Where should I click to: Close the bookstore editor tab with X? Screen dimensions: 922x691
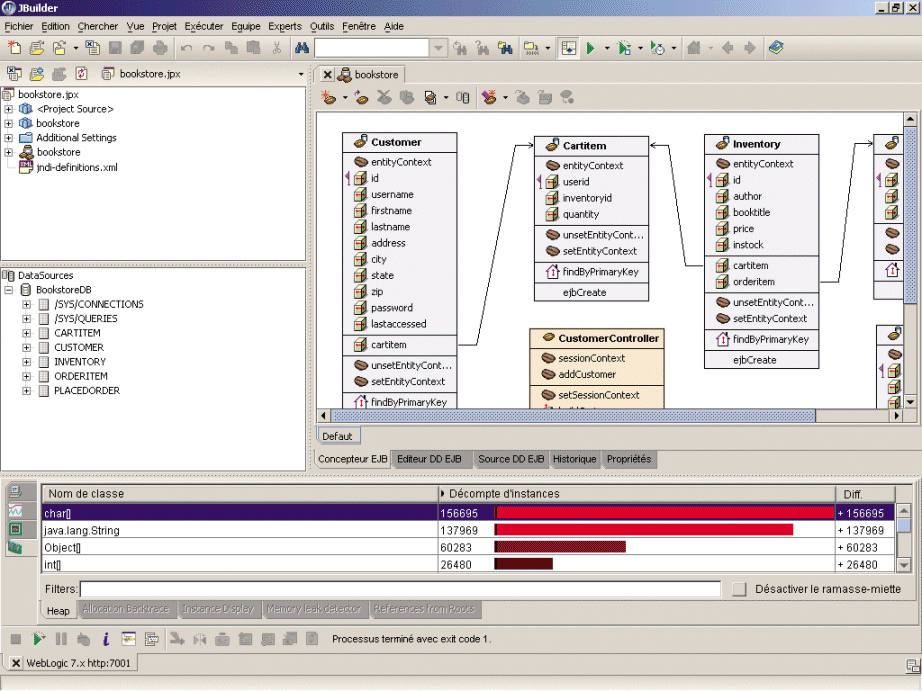pos(327,75)
